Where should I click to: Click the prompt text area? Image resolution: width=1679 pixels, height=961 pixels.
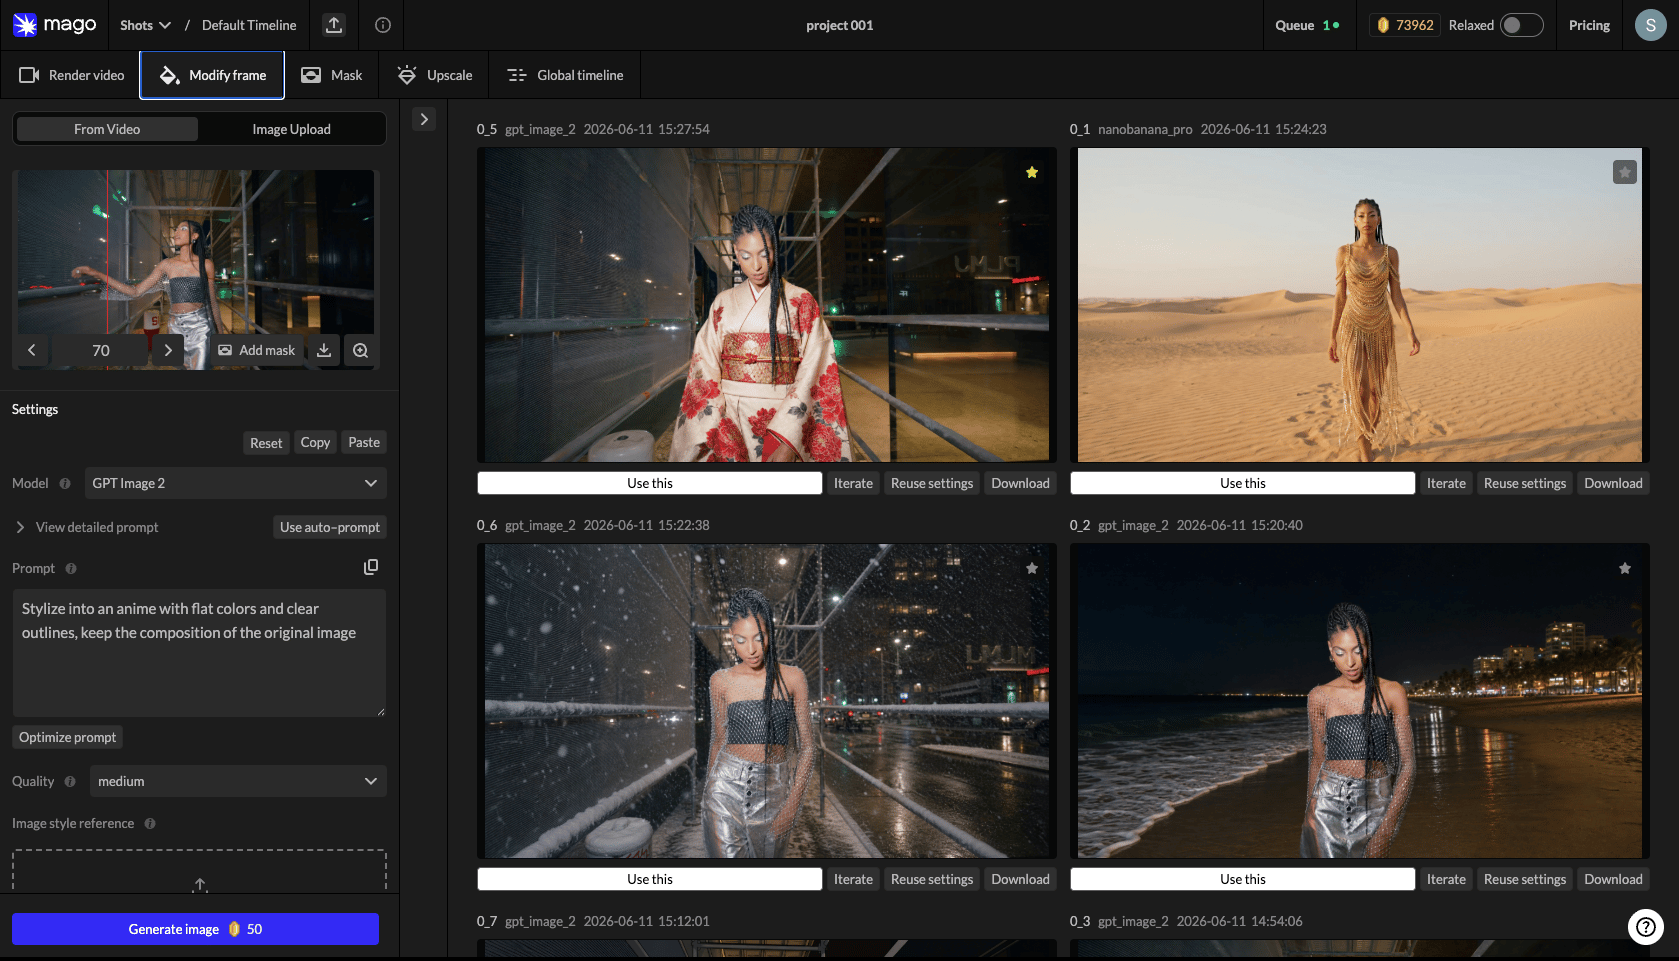199,653
